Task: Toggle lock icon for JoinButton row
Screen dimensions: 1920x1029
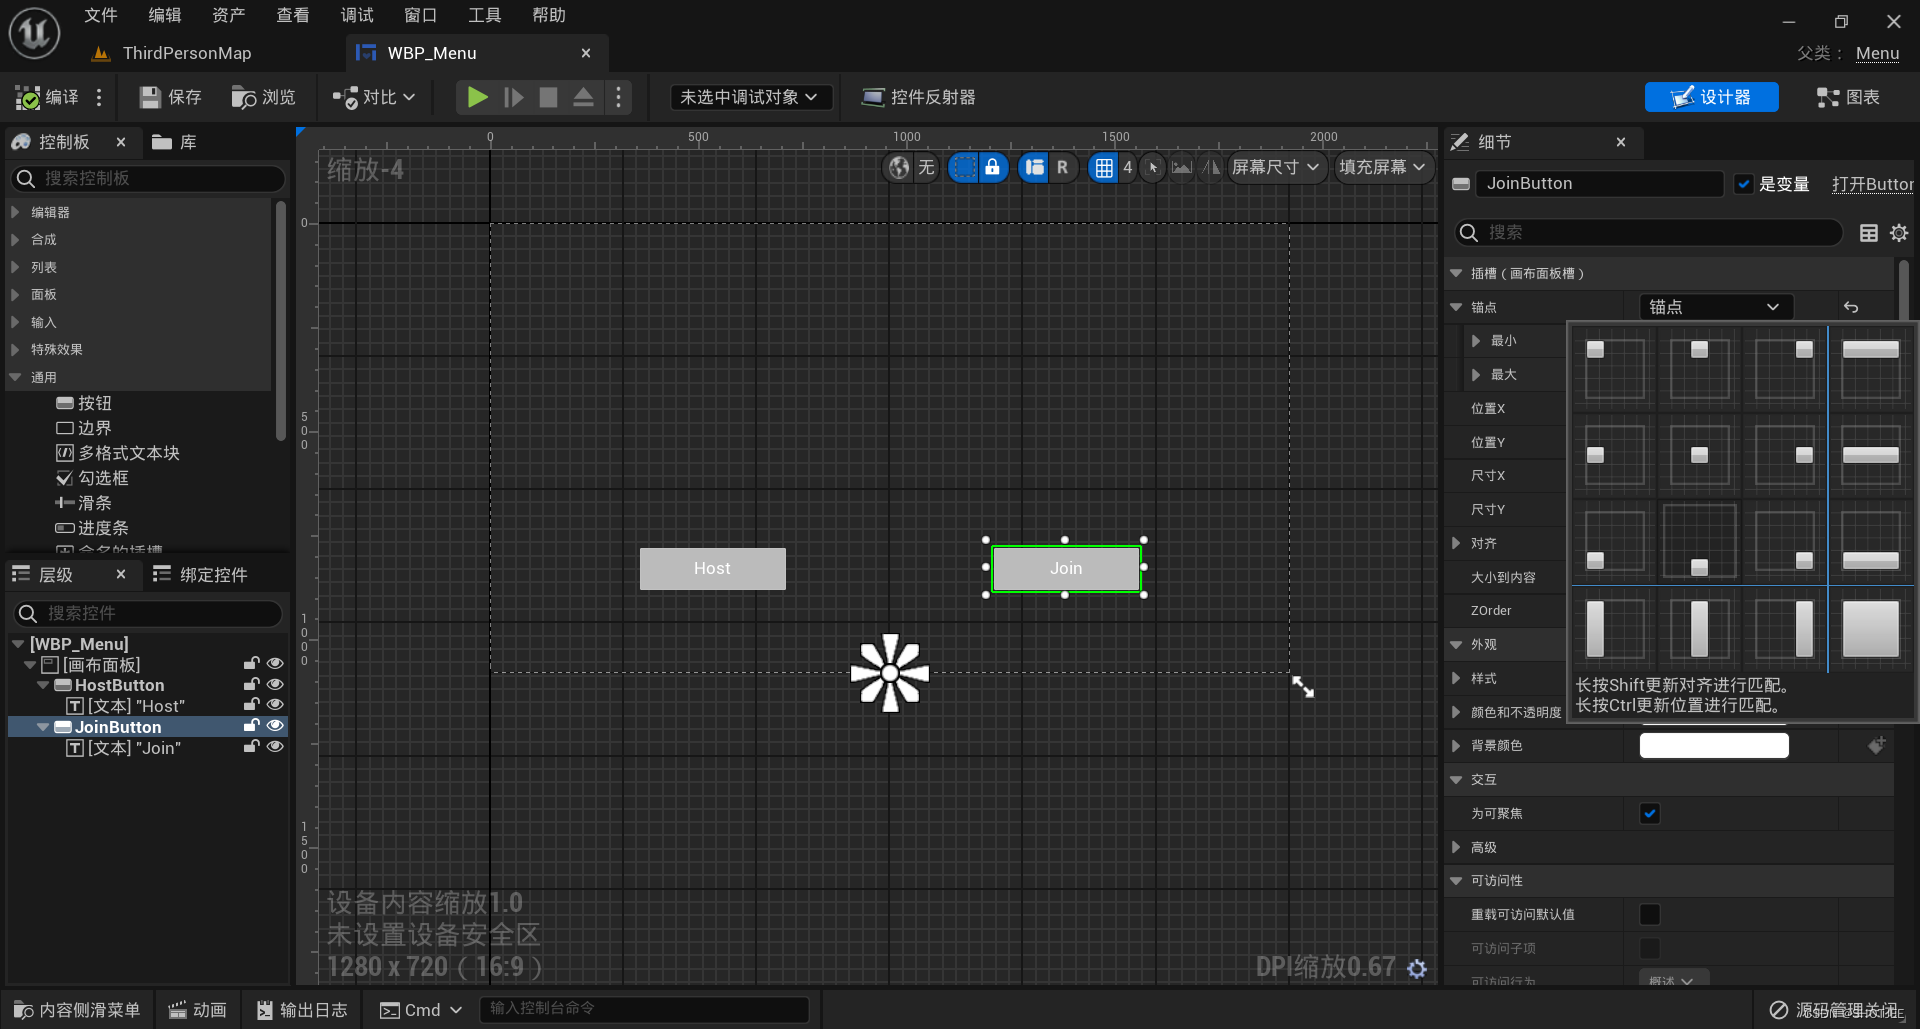Action: tap(251, 726)
